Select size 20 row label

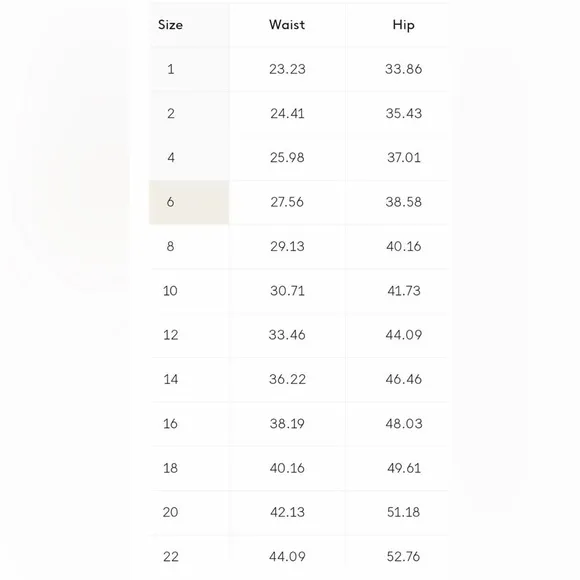[170, 512]
